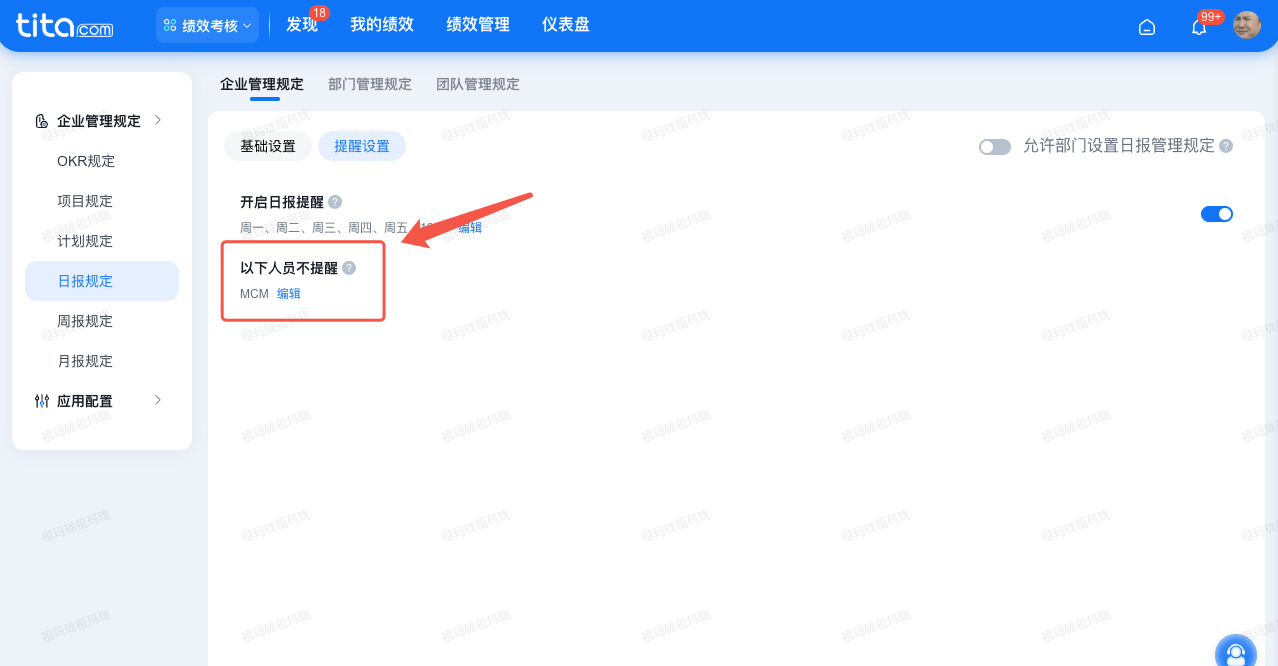Click 编辑 next to MCM
Viewport: 1278px width, 666px height.
pos(288,293)
